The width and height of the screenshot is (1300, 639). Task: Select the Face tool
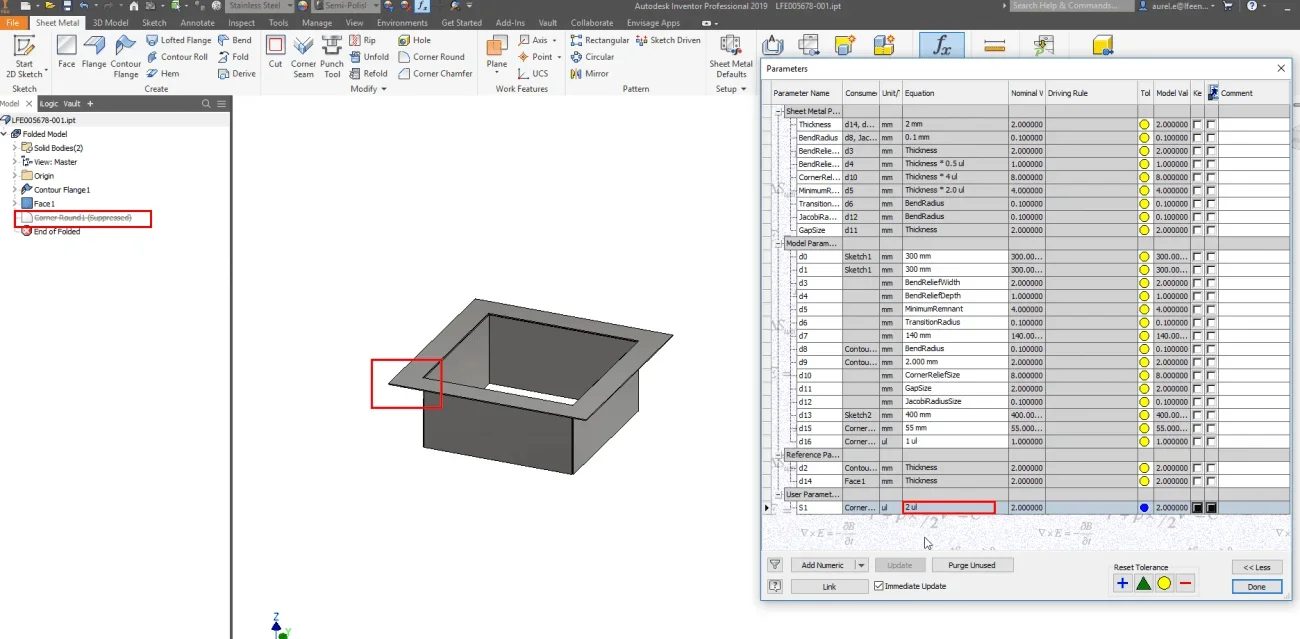(x=66, y=54)
